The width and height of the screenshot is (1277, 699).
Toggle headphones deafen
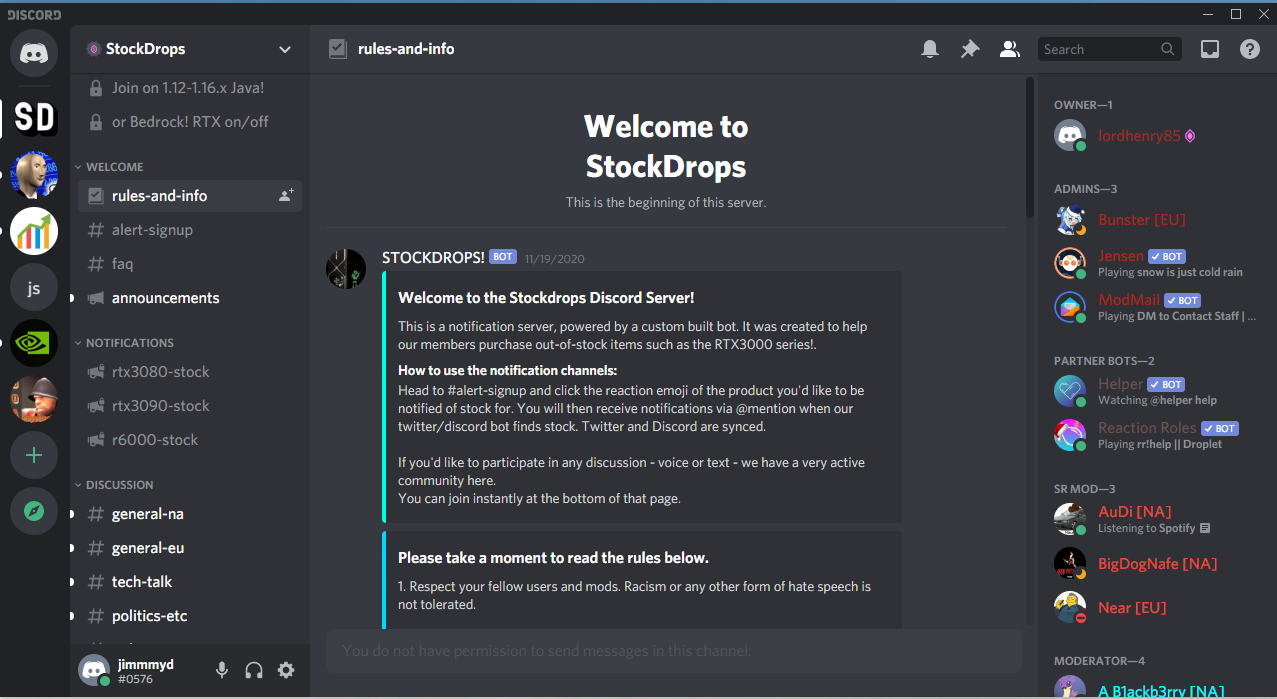tap(254, 670)
